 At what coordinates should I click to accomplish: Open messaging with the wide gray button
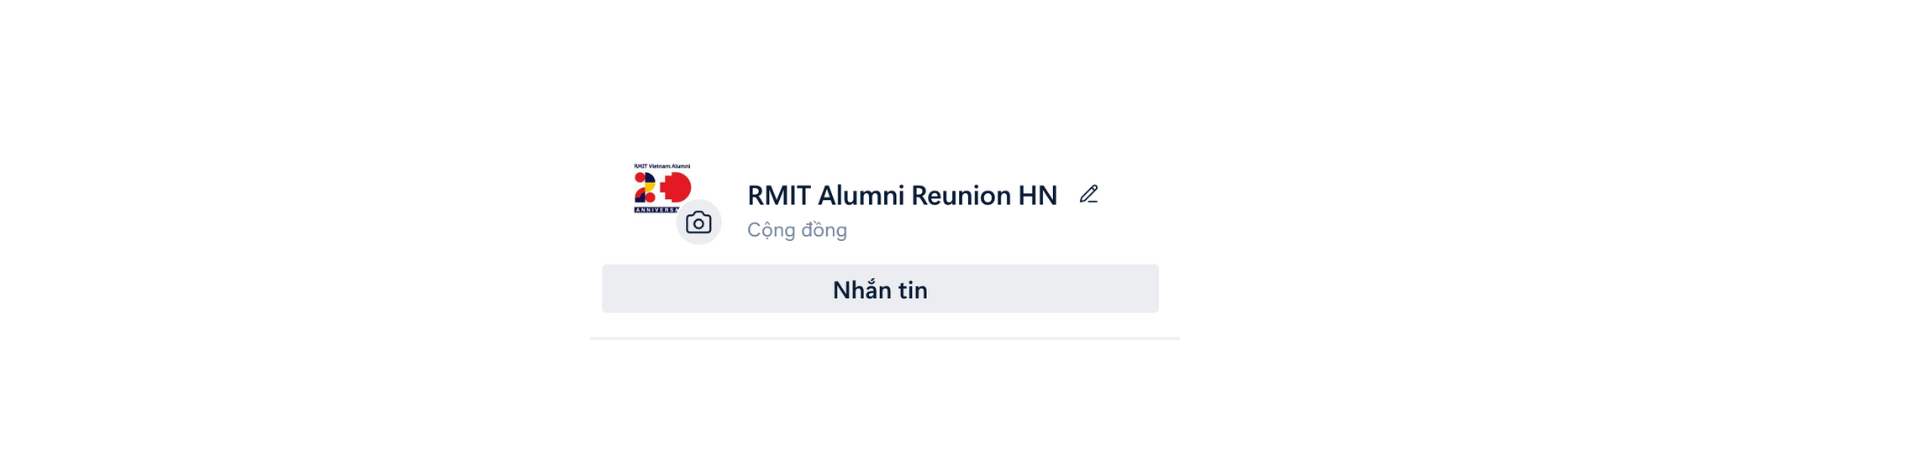click(x=880, y=289)
